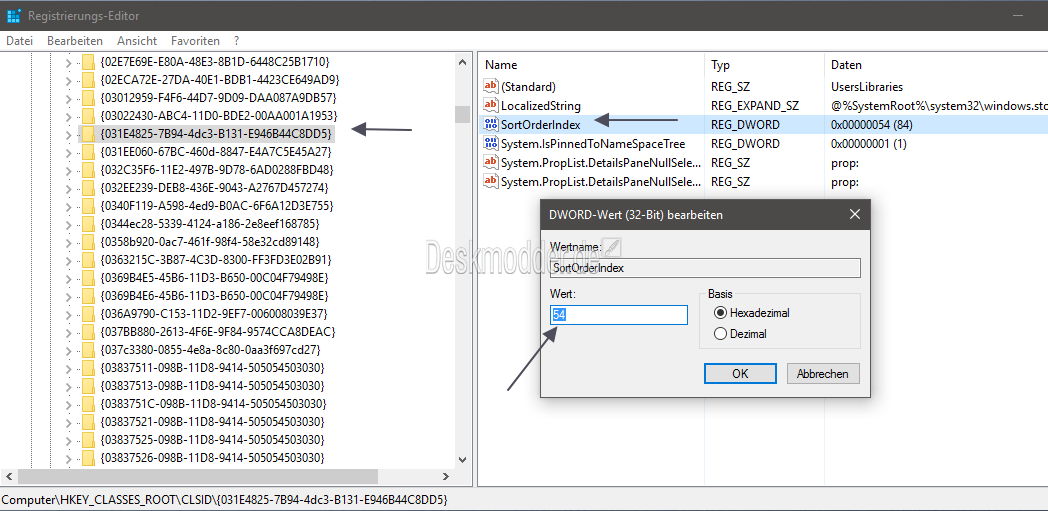Click folder icon of {032EE239-DEB8-436E-9043-A2767D457274}
This screenshot has width=1048, height=511.
tap(88, 188)
